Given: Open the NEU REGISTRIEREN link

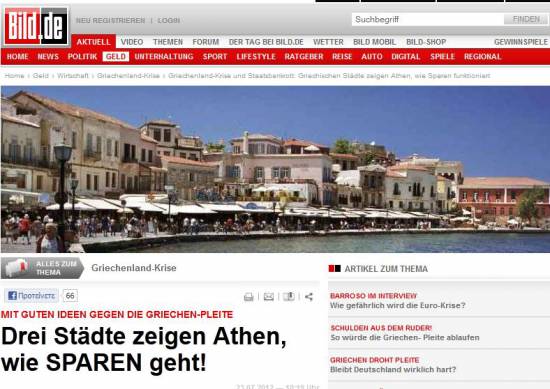Looking at the screenshot, I should (110, 20).
